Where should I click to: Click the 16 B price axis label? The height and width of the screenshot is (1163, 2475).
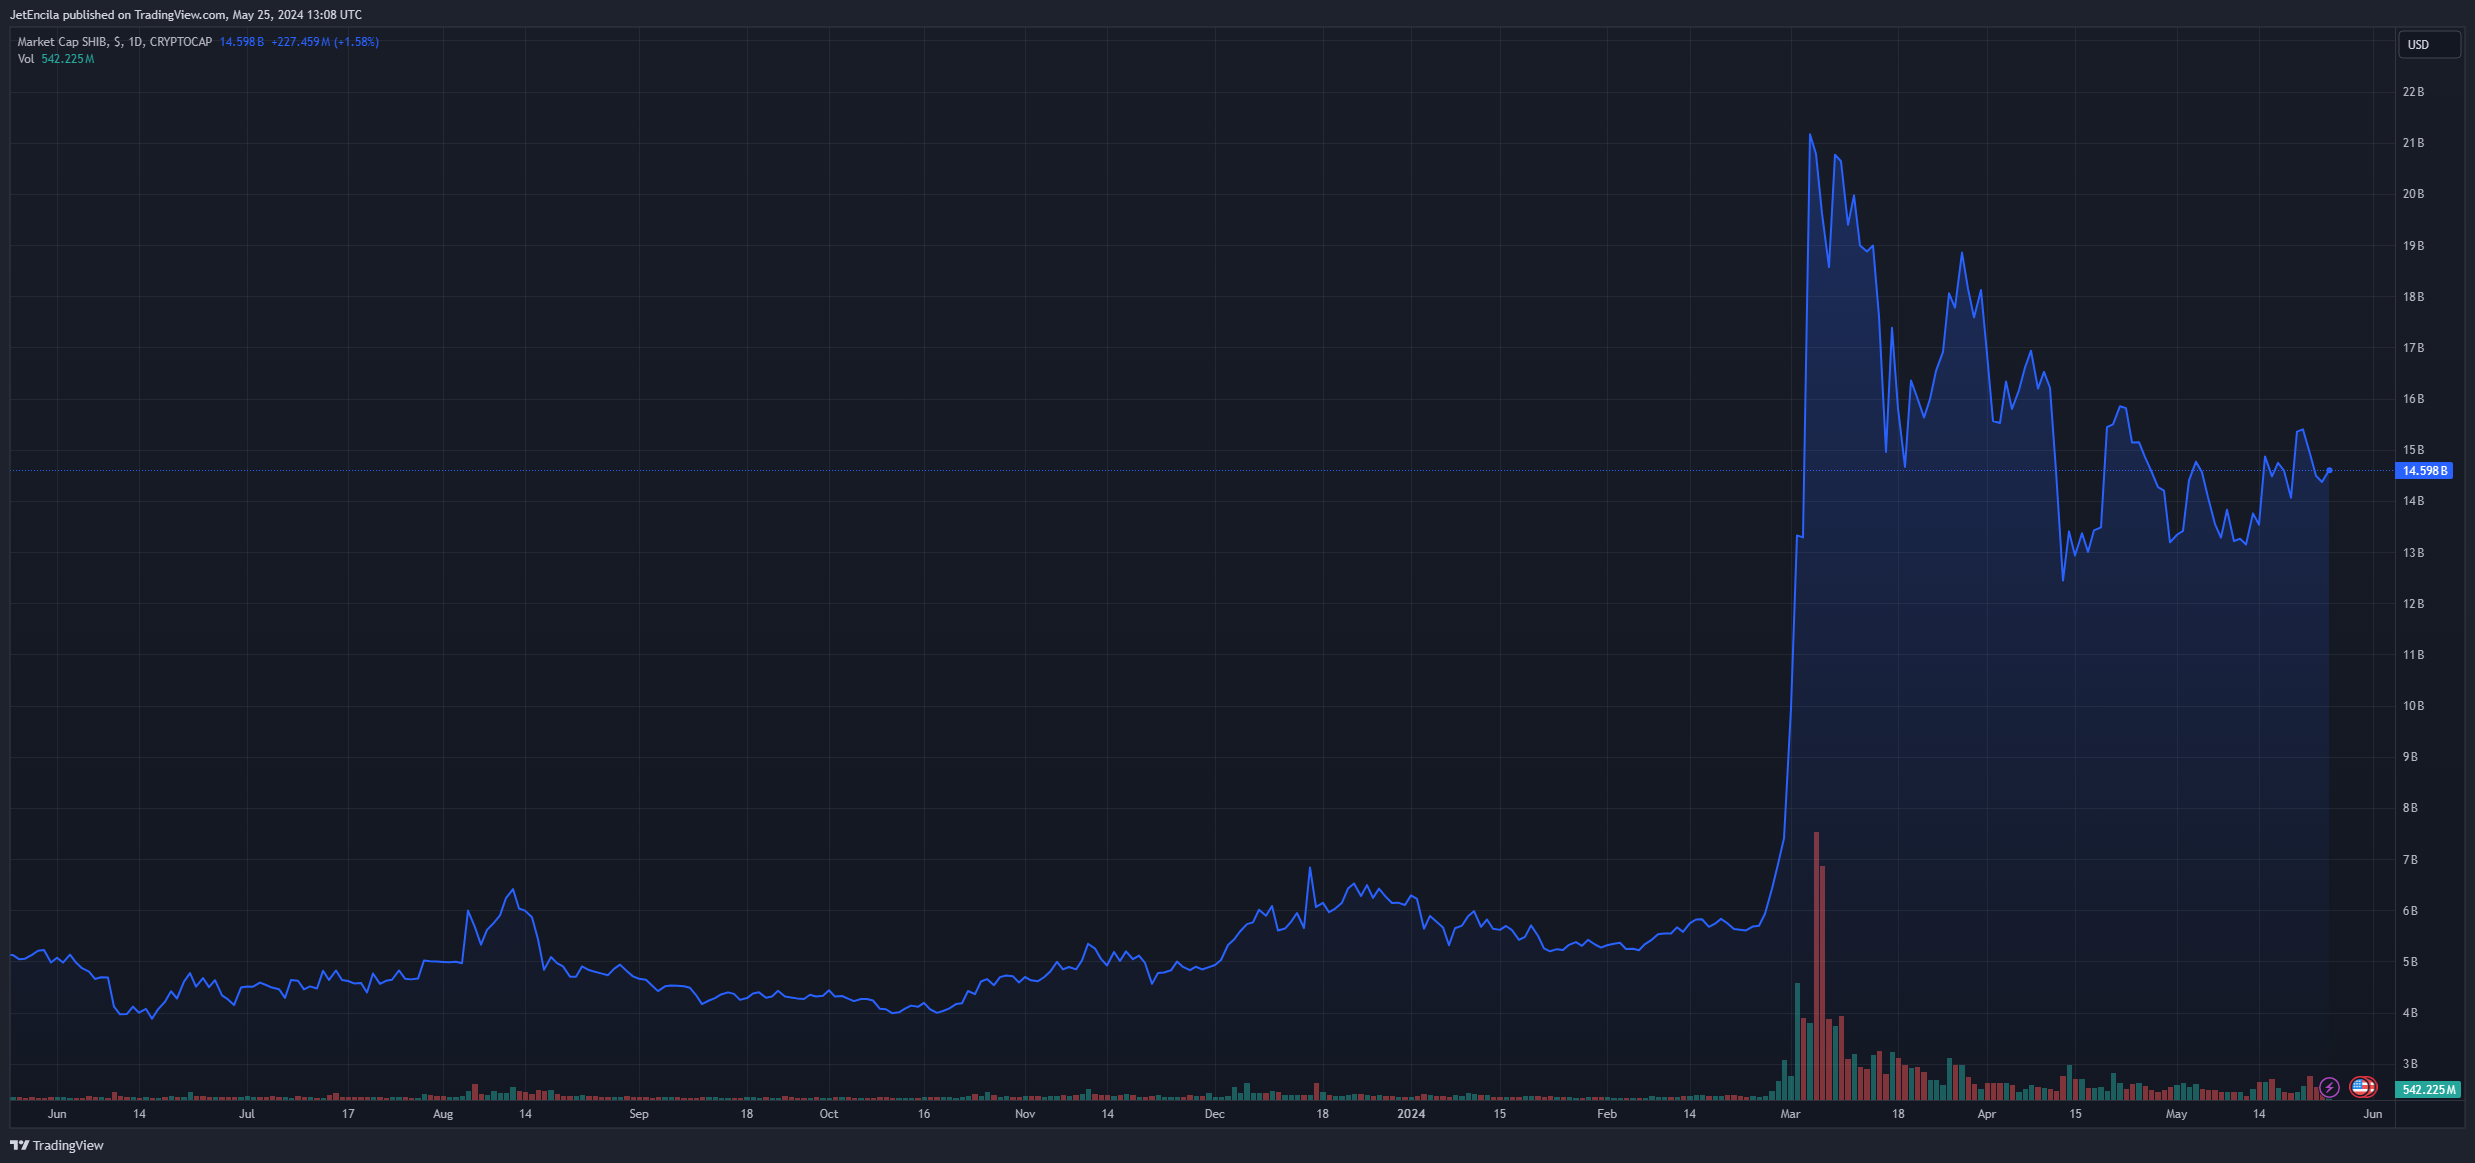tap(2413, 399)
